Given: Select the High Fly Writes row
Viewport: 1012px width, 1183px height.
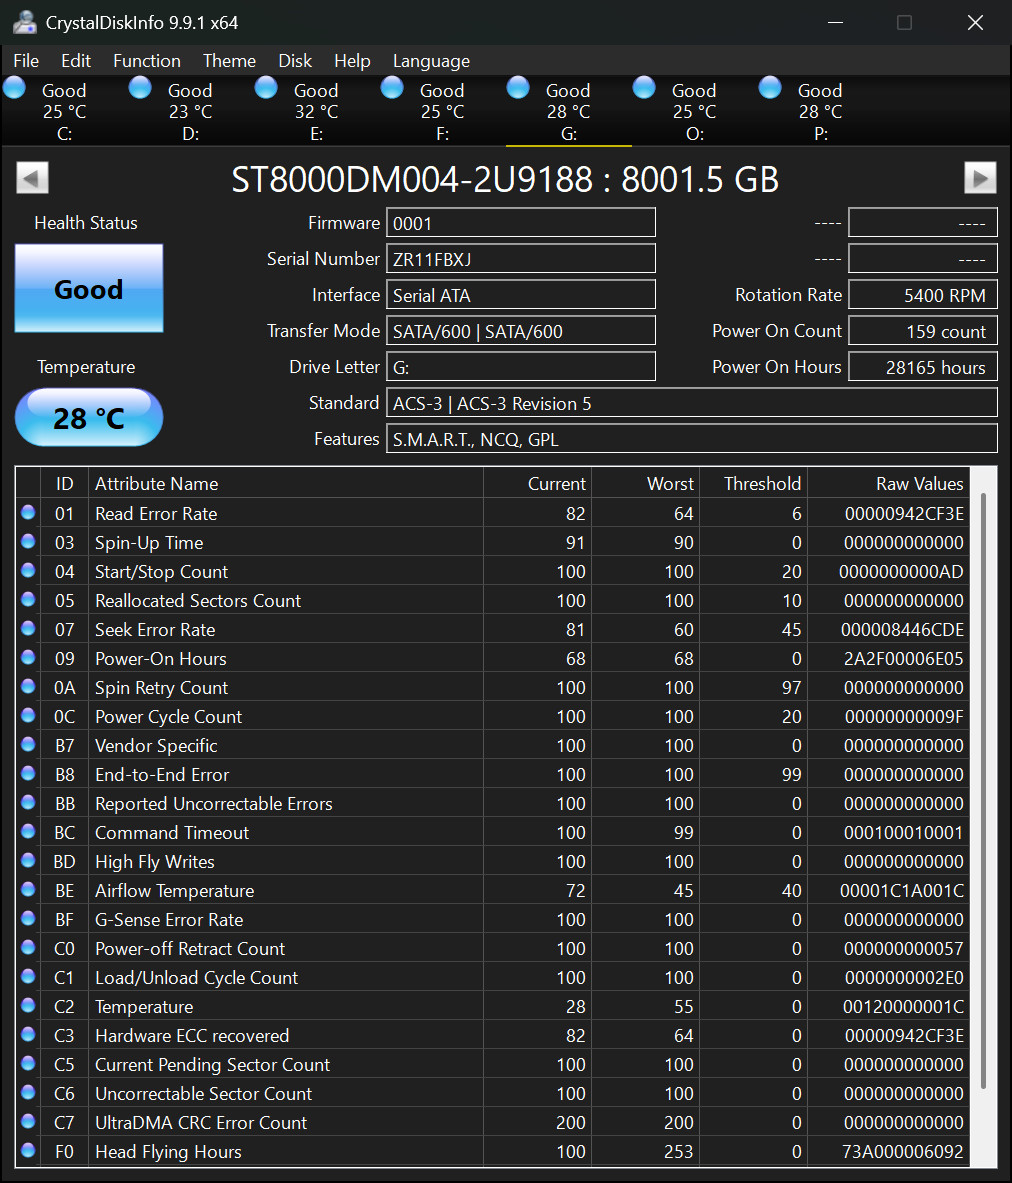Looking at the screenshot, I should coord(493,861).
